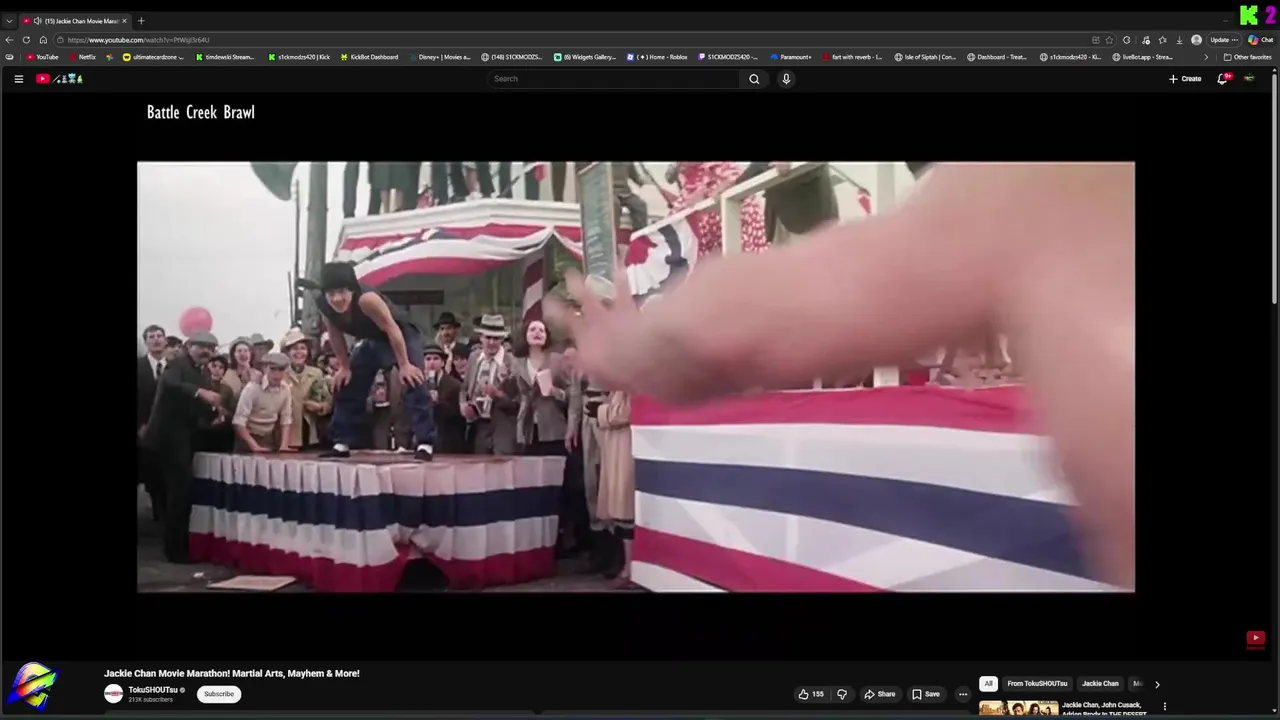
Task: Open browser home page icon
Action: tap(43, 40)
